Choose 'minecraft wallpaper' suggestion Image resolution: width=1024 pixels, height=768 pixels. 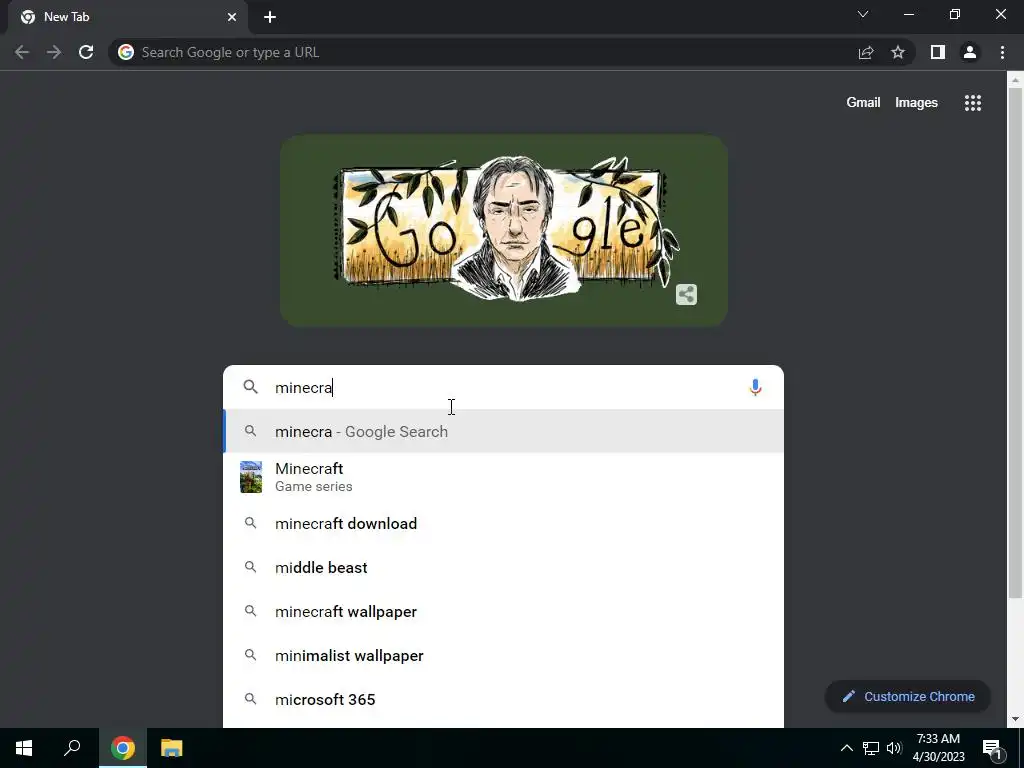click(x=504, y=611)
